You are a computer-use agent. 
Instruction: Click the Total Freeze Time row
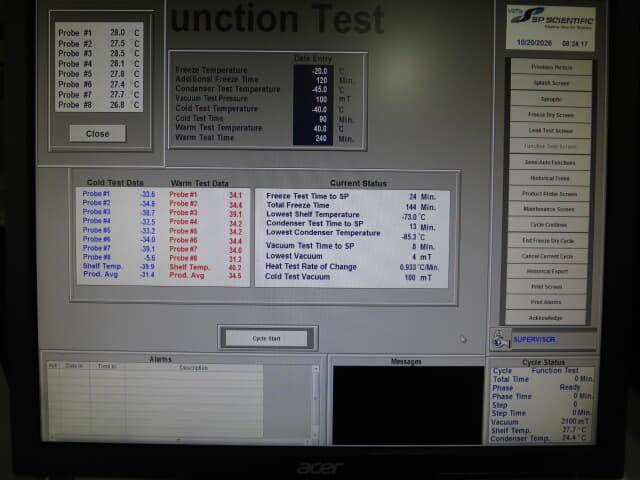351,206
